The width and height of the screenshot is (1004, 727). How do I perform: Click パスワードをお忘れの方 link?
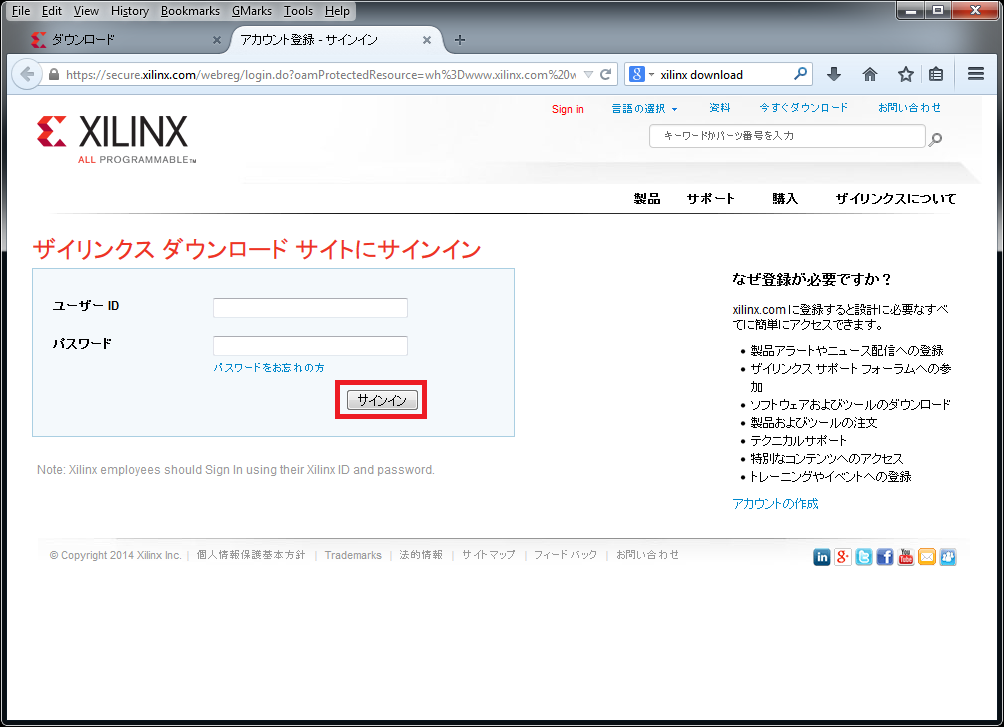[x=269, y=368]
